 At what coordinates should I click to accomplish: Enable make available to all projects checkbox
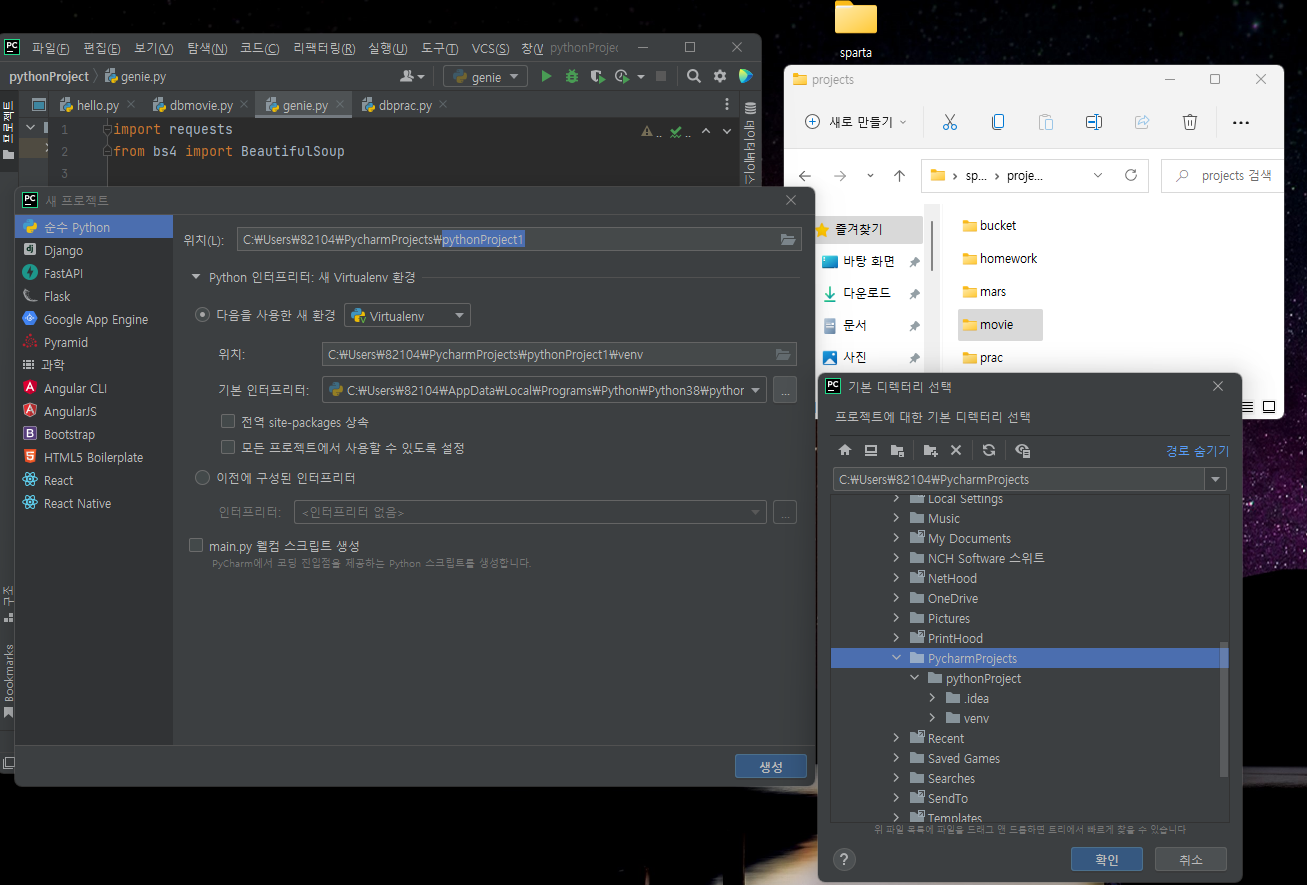(x=228, y=447)
